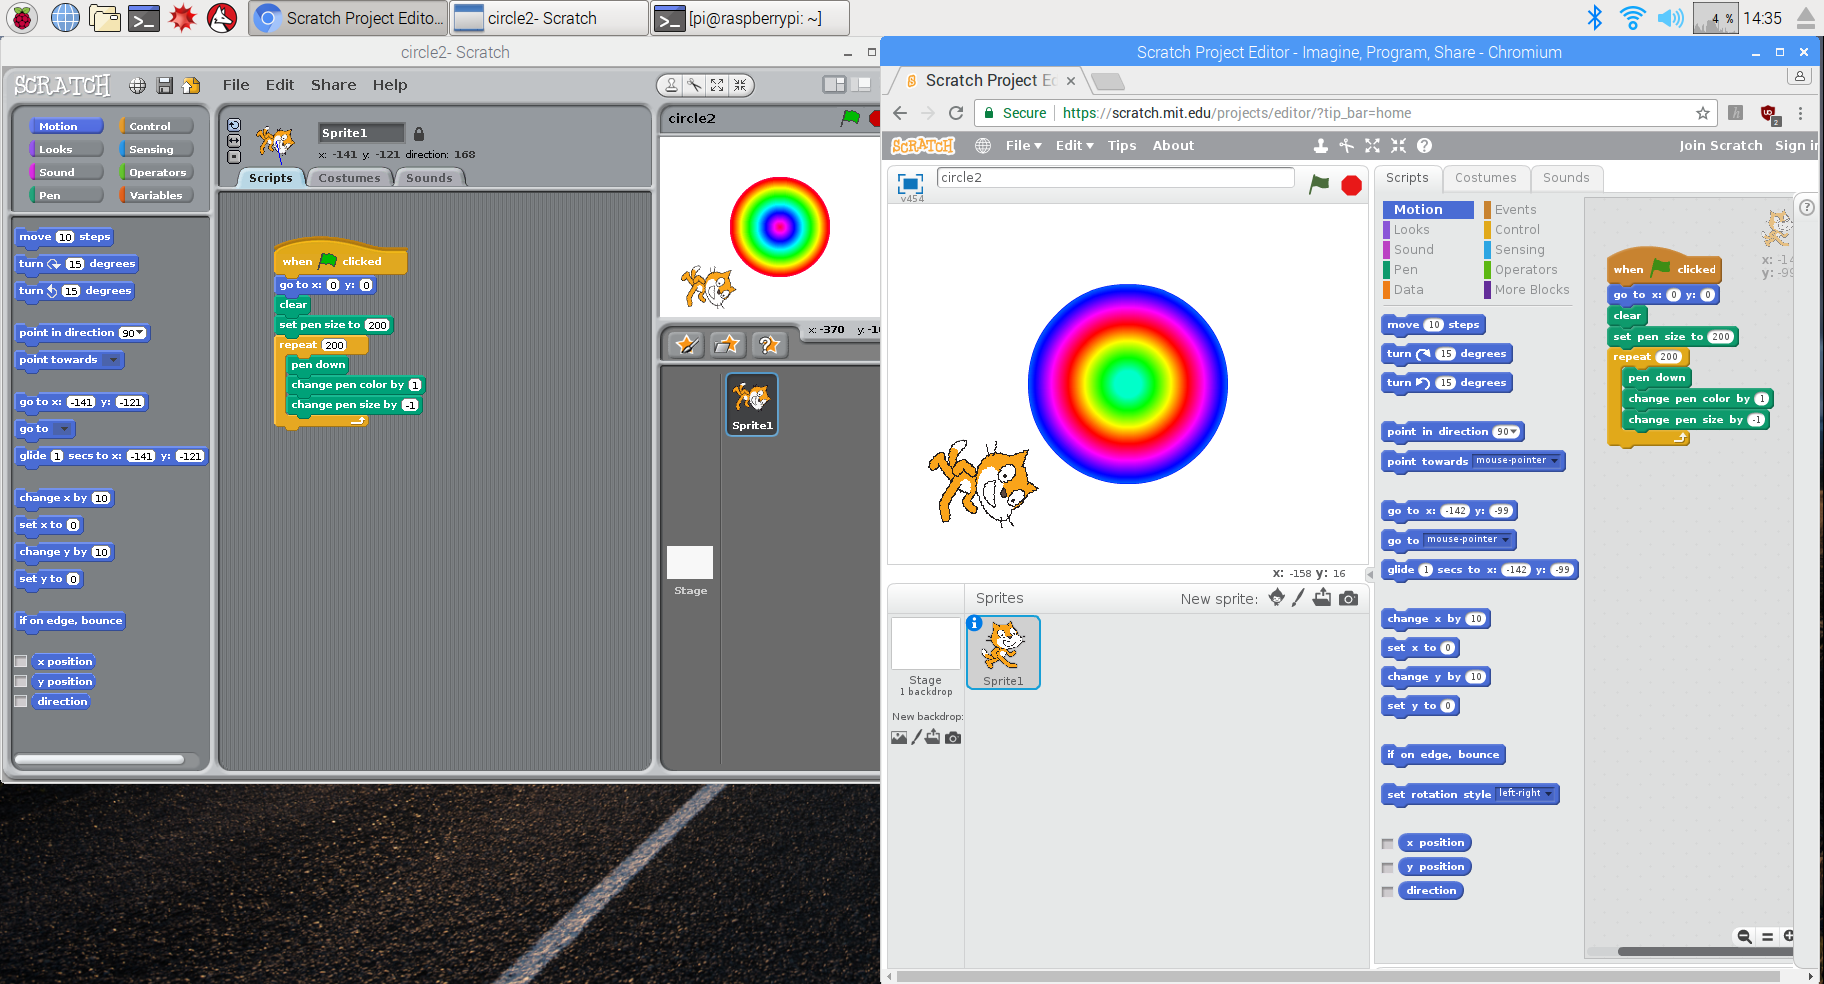Switch to the Costumes tab in Scratch 2
The image size is (1824, 984).
(1485, 178)
